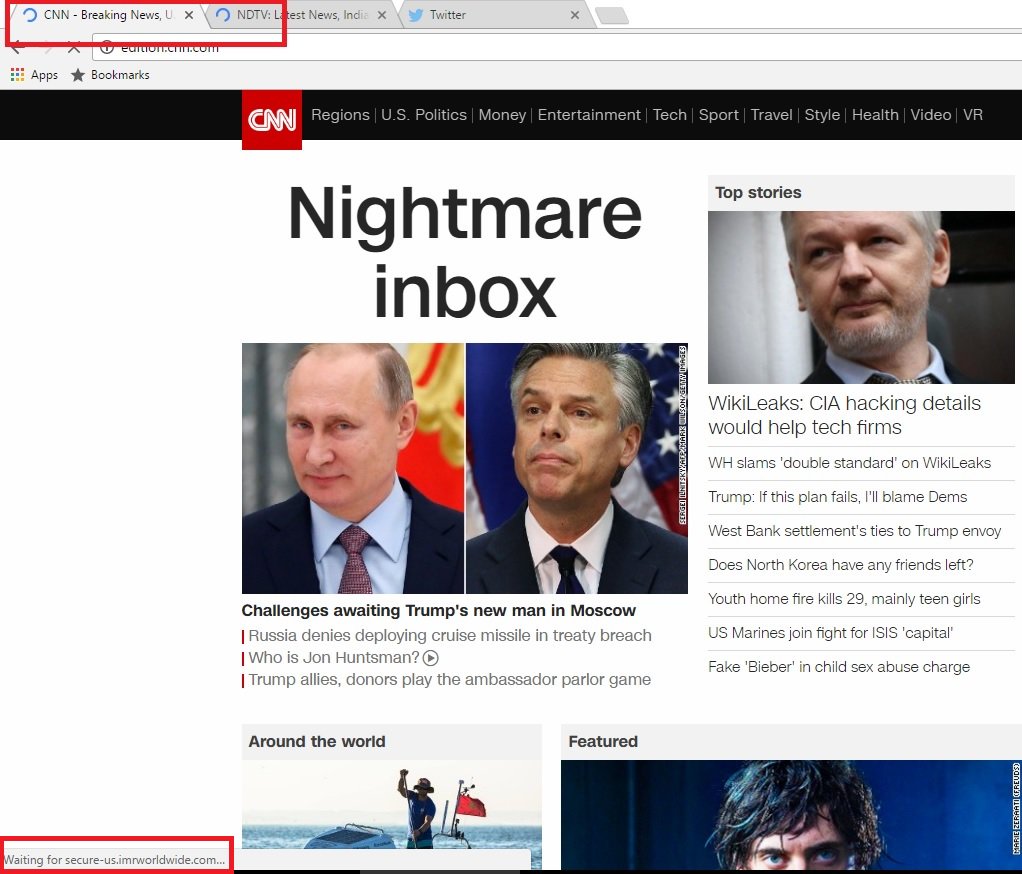Viewport: 1022px width, 874px height.
Task: Go to the Style section
Action: coord(822,115)
